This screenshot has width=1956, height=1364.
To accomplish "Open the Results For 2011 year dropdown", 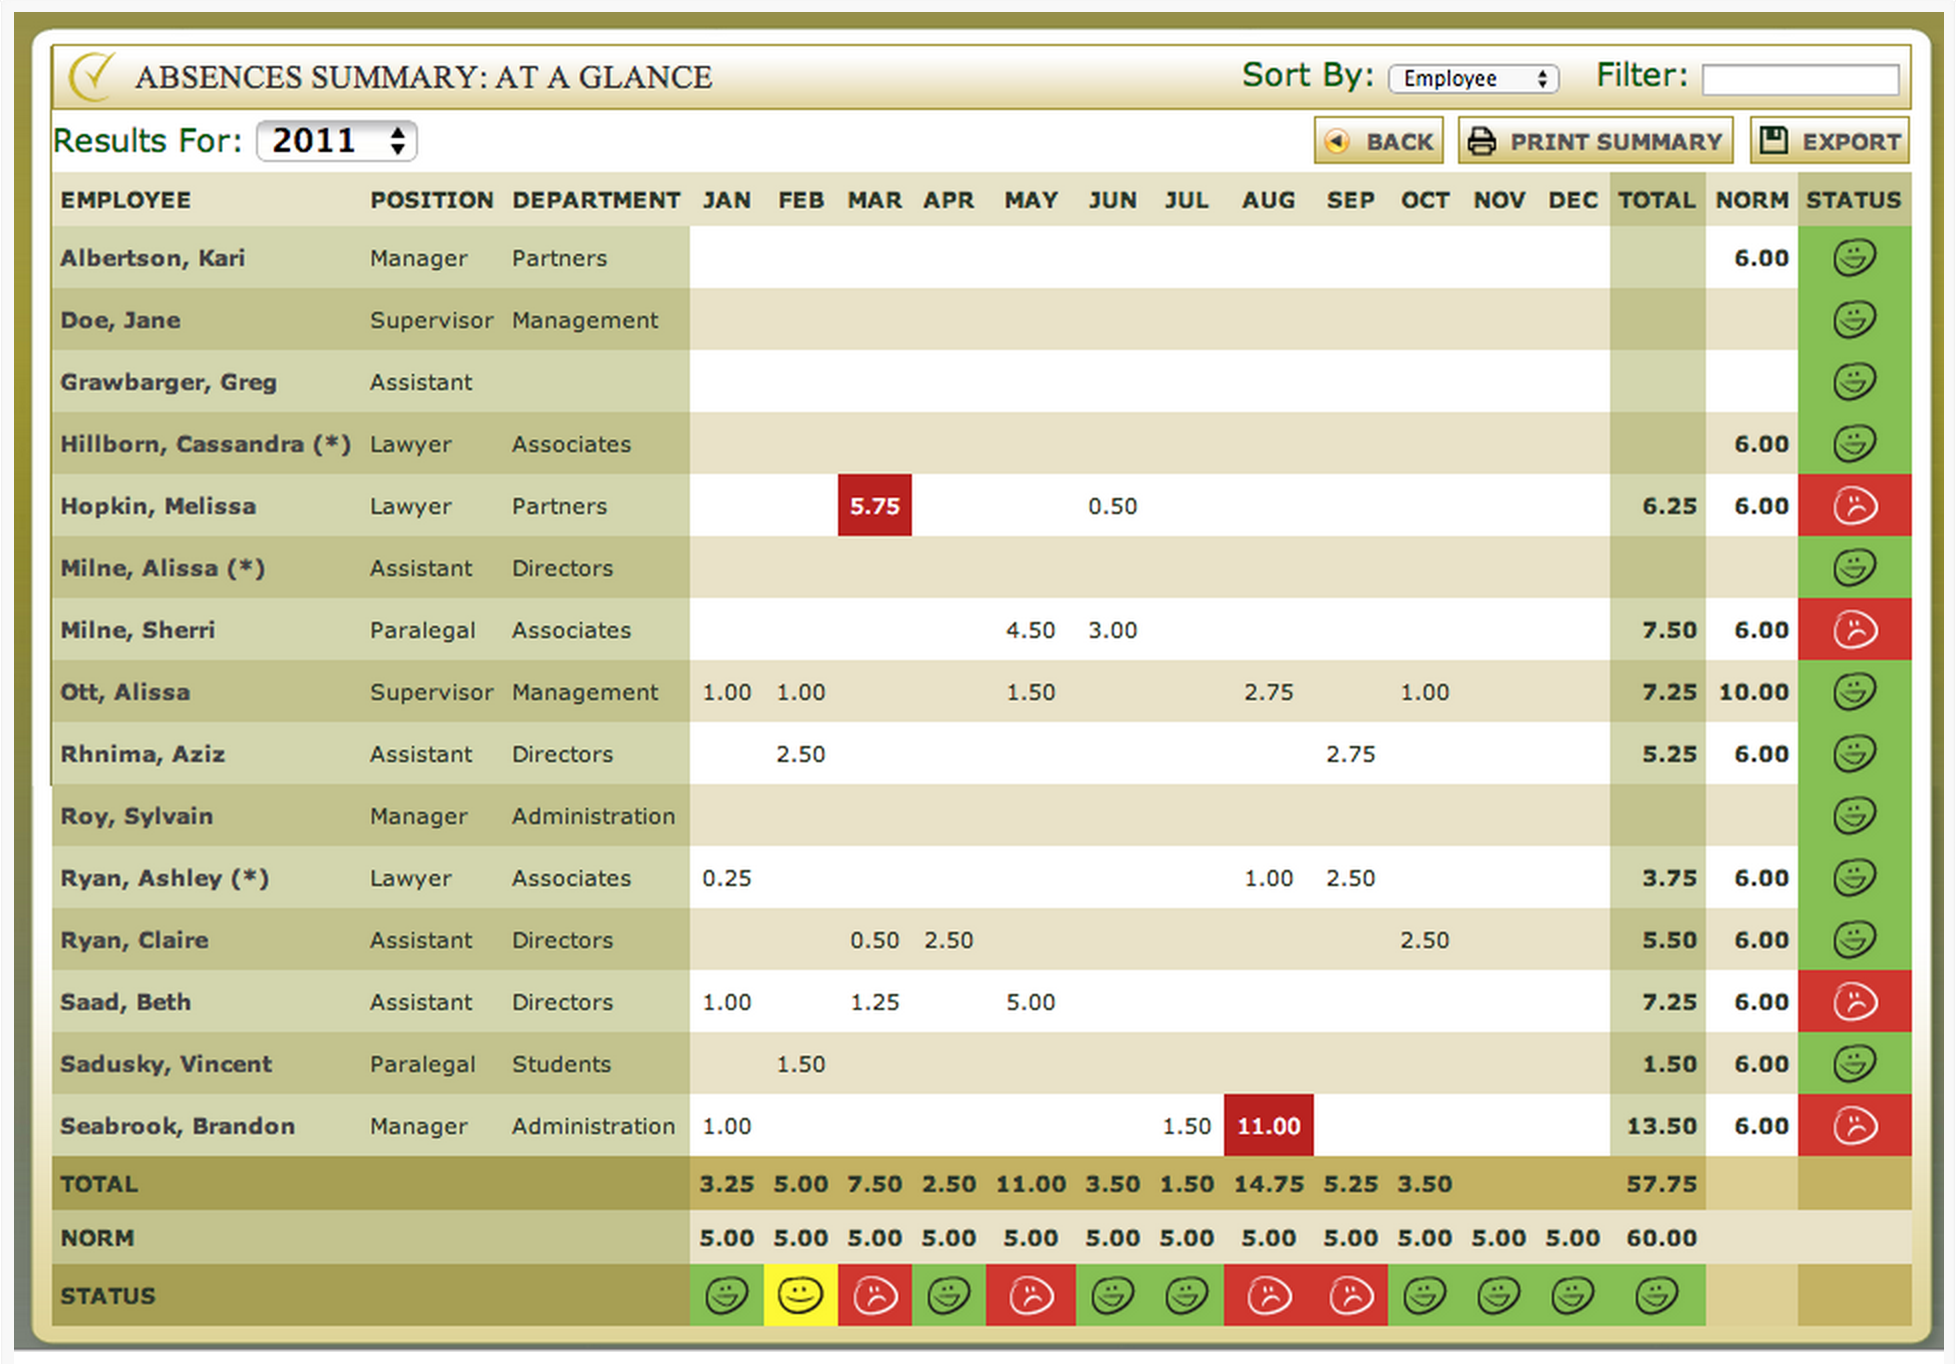I will click(336, 141).
